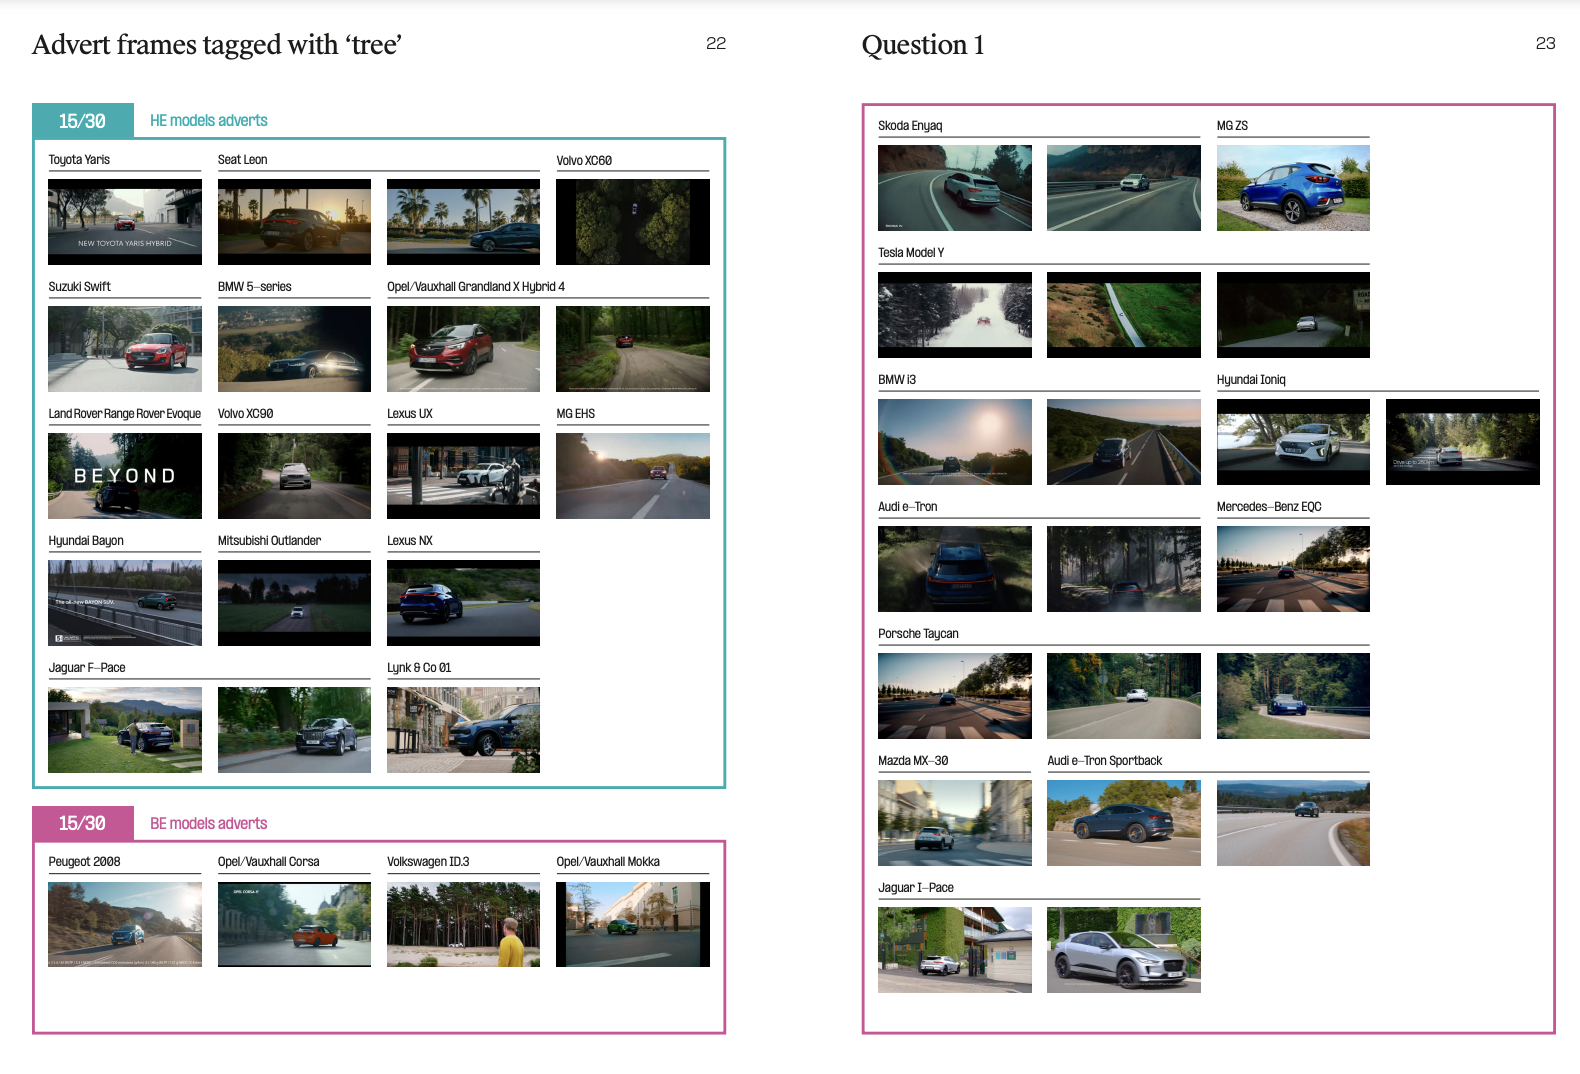Select the teal 15/30 counter badge
This screenshot has height=1074, width=1580.
[x=82, y=121]
